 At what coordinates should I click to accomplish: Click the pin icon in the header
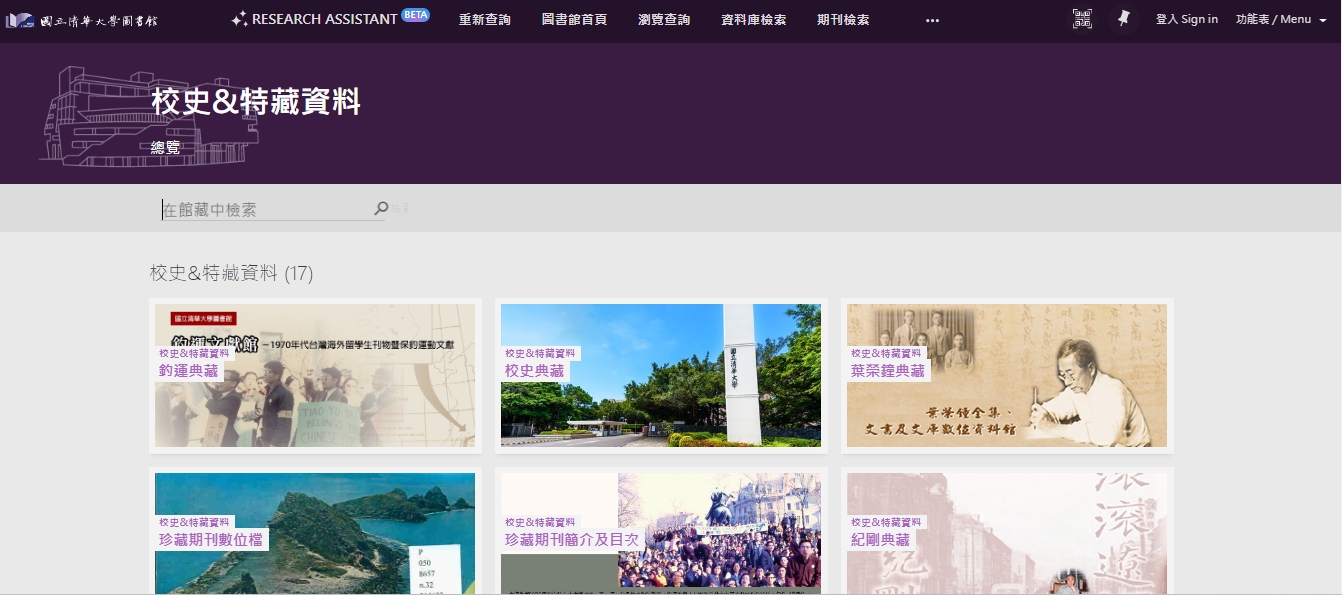pos(1122,18)
